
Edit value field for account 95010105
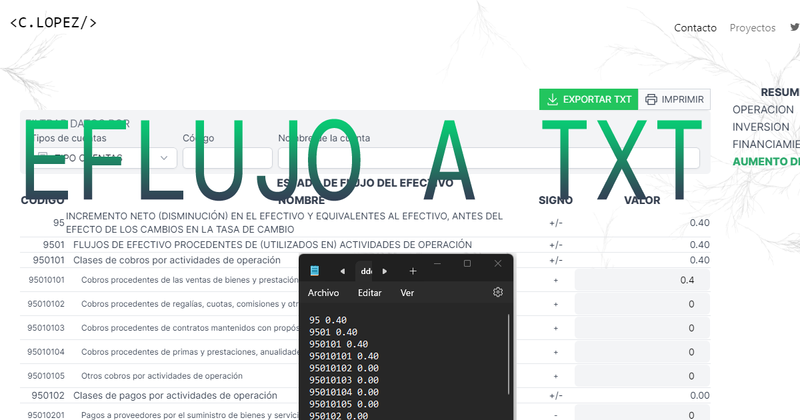click(642, 376)
